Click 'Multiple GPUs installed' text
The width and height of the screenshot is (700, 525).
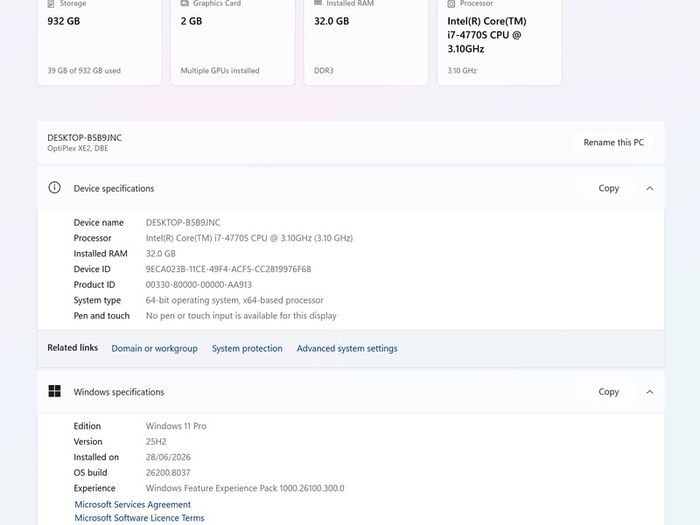coord(220,71)
